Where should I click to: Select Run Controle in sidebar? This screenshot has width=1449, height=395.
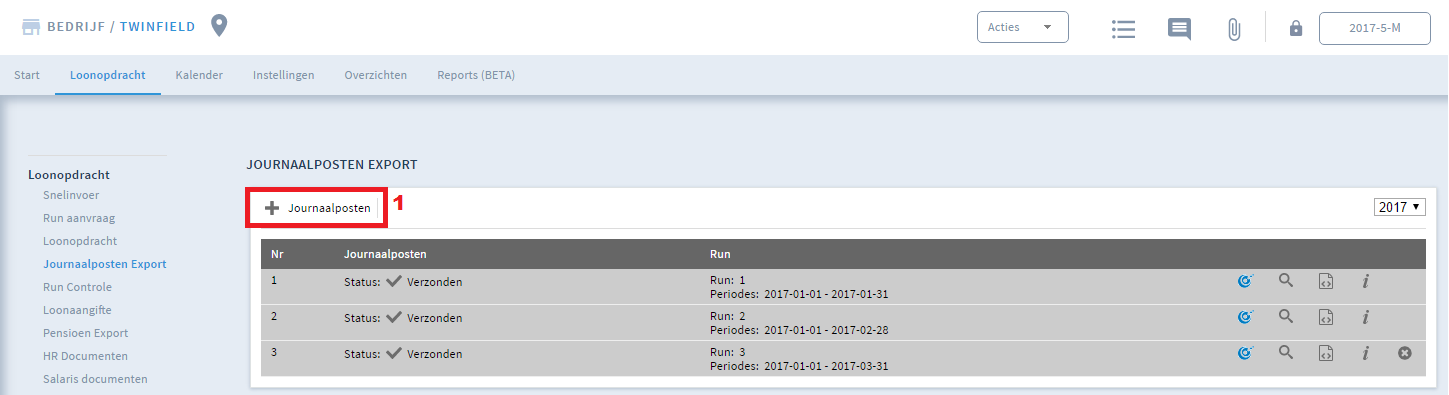[x=78, y=287]
